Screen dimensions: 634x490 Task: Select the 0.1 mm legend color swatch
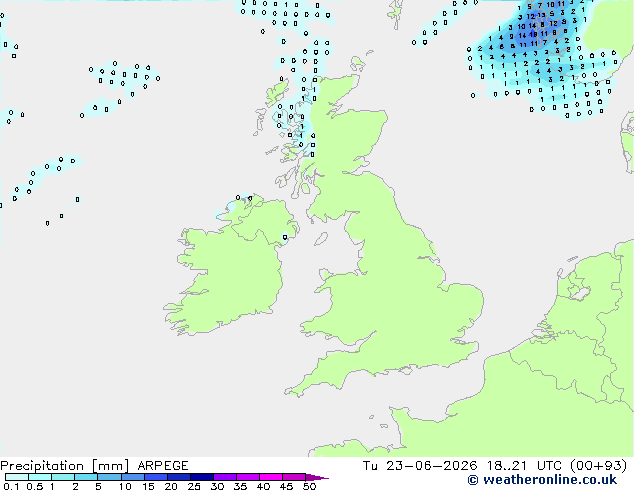pos(17,477)
